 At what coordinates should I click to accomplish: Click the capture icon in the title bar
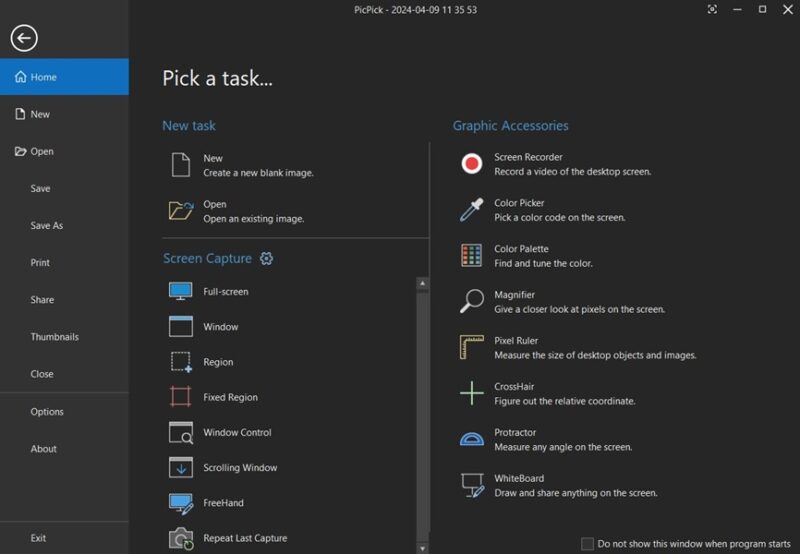[x=712, y=9]
